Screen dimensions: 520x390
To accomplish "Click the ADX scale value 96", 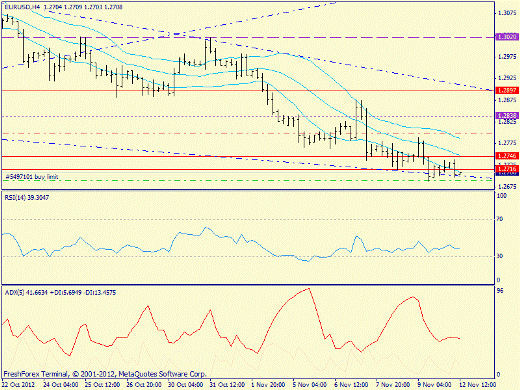I will (500, 291).
